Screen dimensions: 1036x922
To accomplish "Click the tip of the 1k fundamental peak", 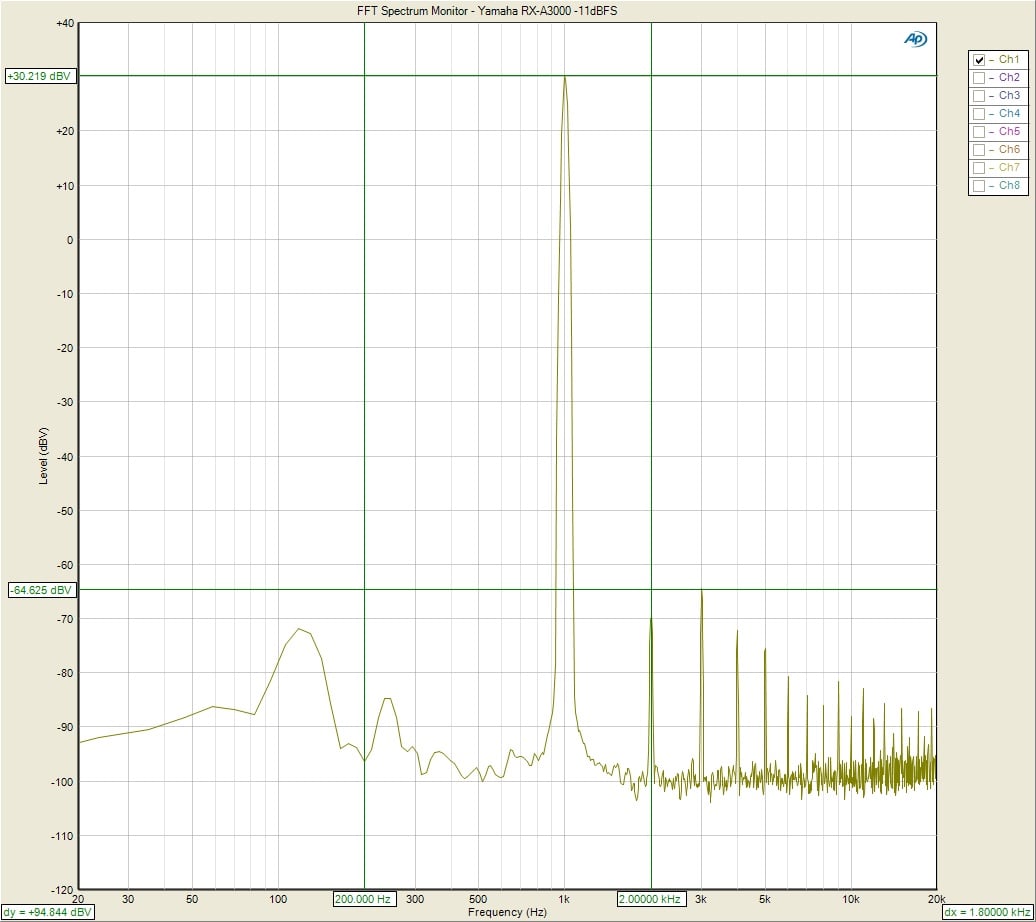I will tap(565, 77).
